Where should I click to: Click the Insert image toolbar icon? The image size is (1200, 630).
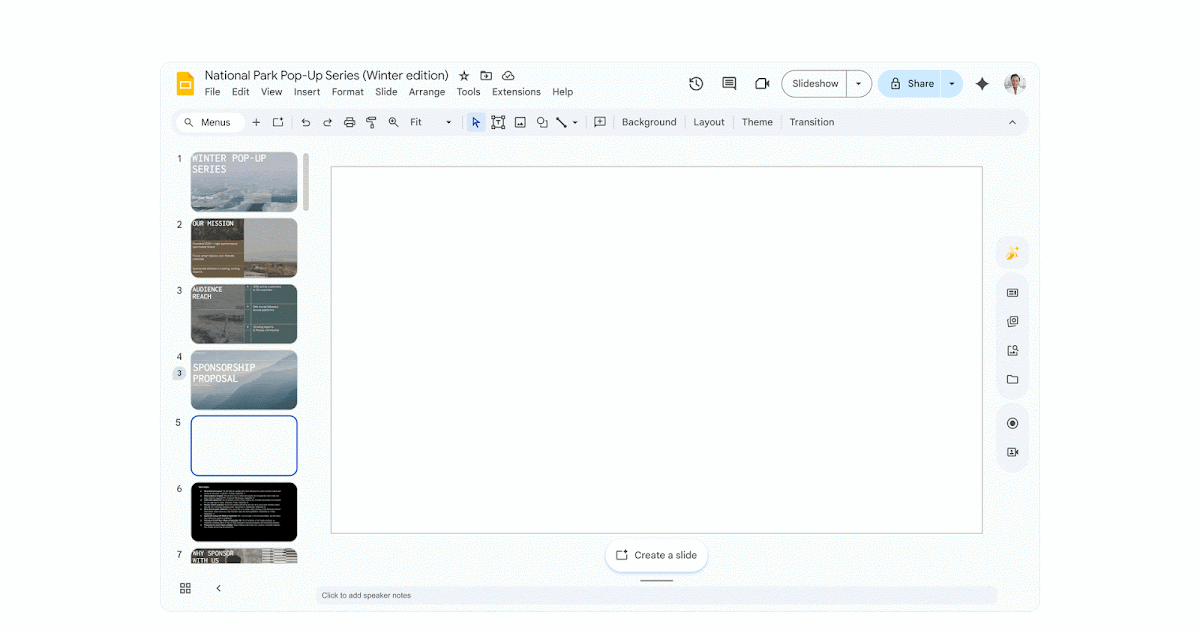coord(520,122)
